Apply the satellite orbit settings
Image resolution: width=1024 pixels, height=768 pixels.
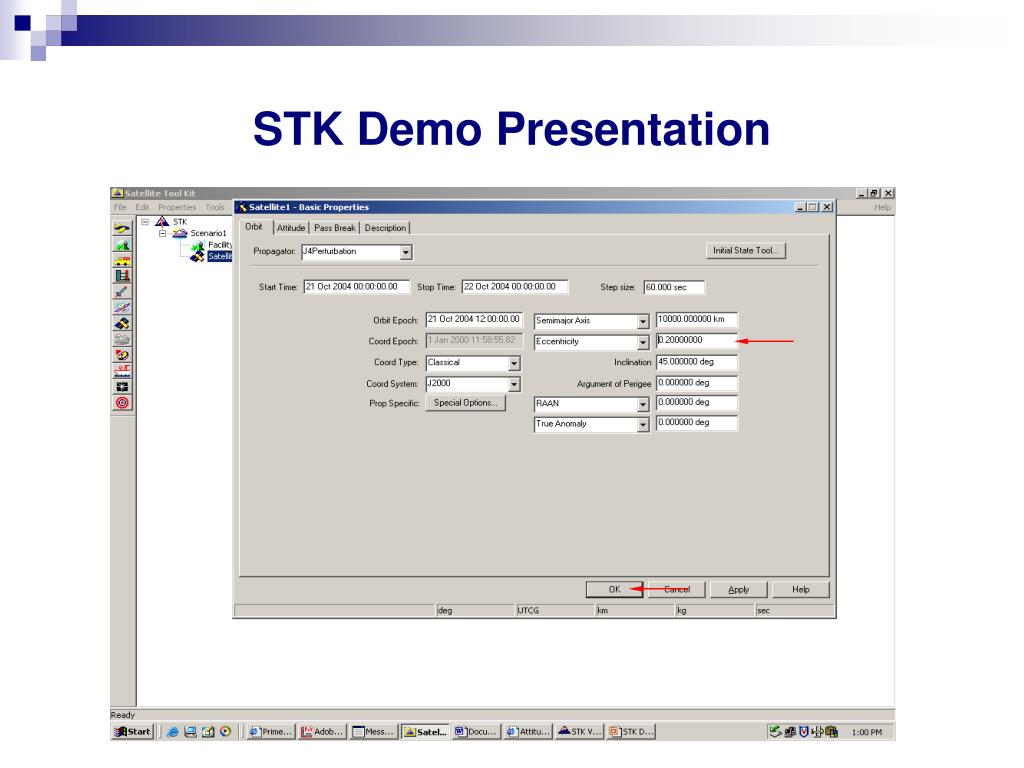coord(739,590)
